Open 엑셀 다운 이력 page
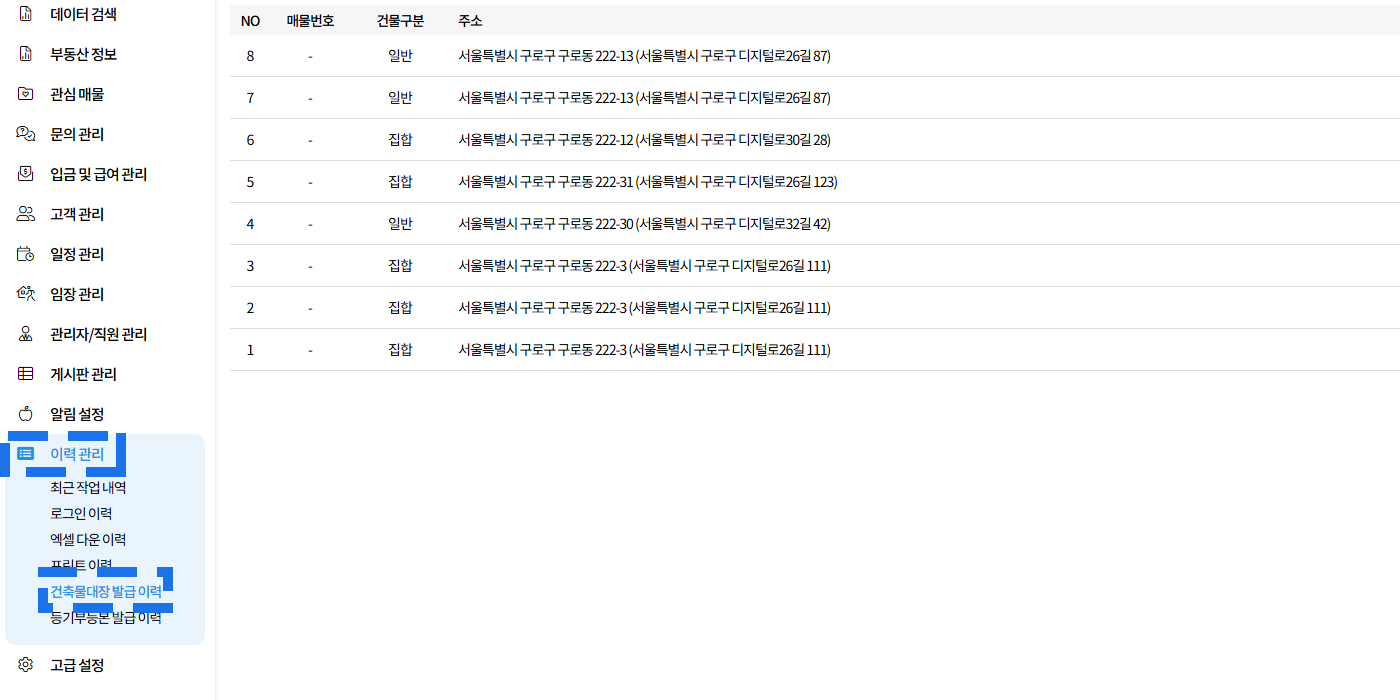The image size is (1400, 700). coord(88,540)
